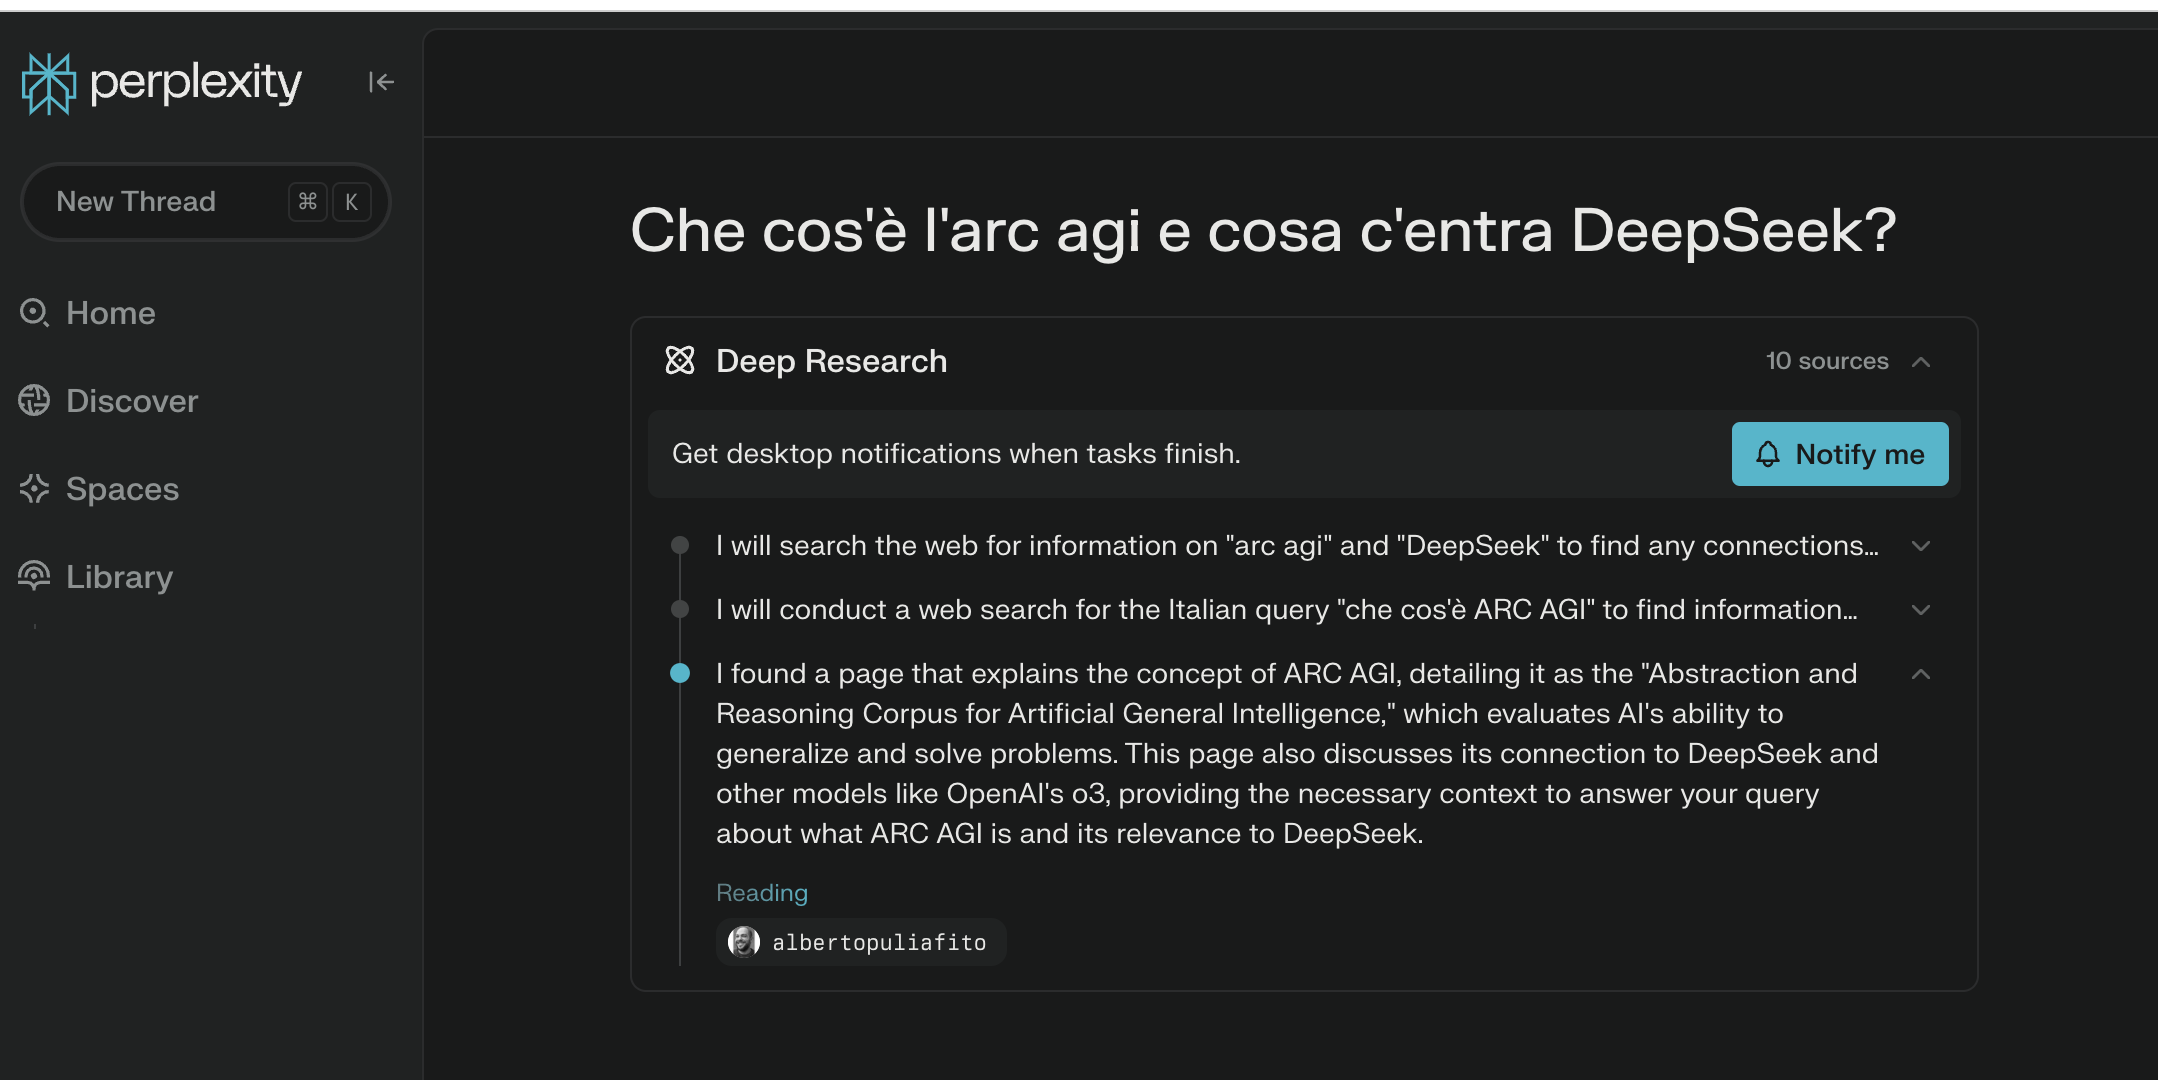Collapse the sidebar with arrow icon
This screenshot has width=2158, height=1080.
coord(381,82)
